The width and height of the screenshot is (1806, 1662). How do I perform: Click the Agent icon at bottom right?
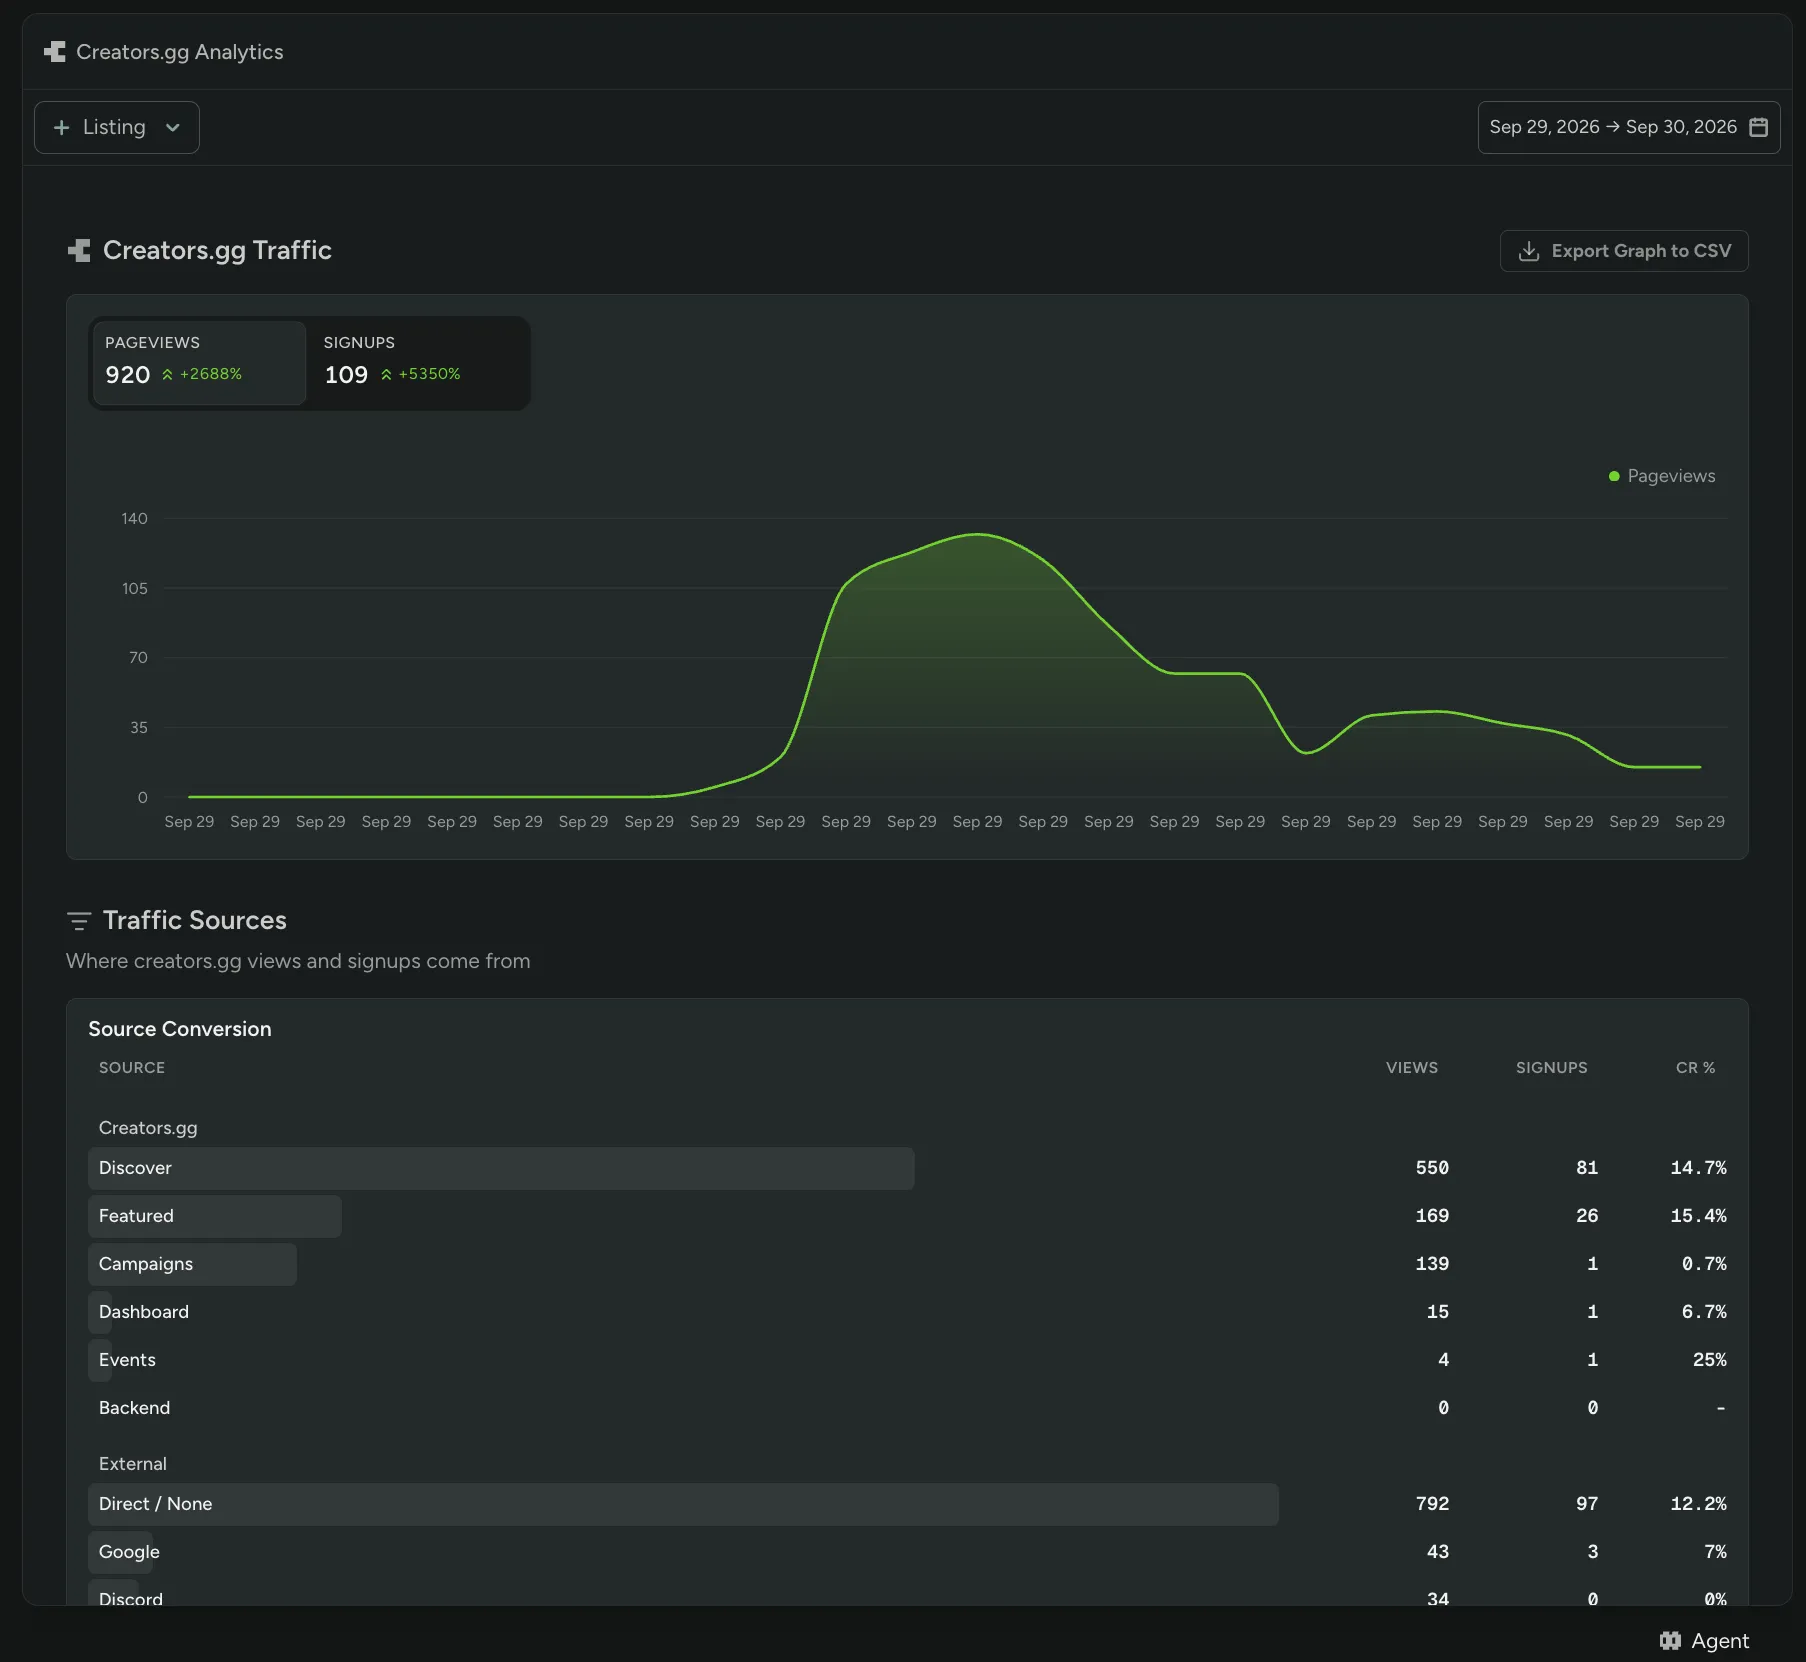pyautogui.click(x=1670, y=1641)
